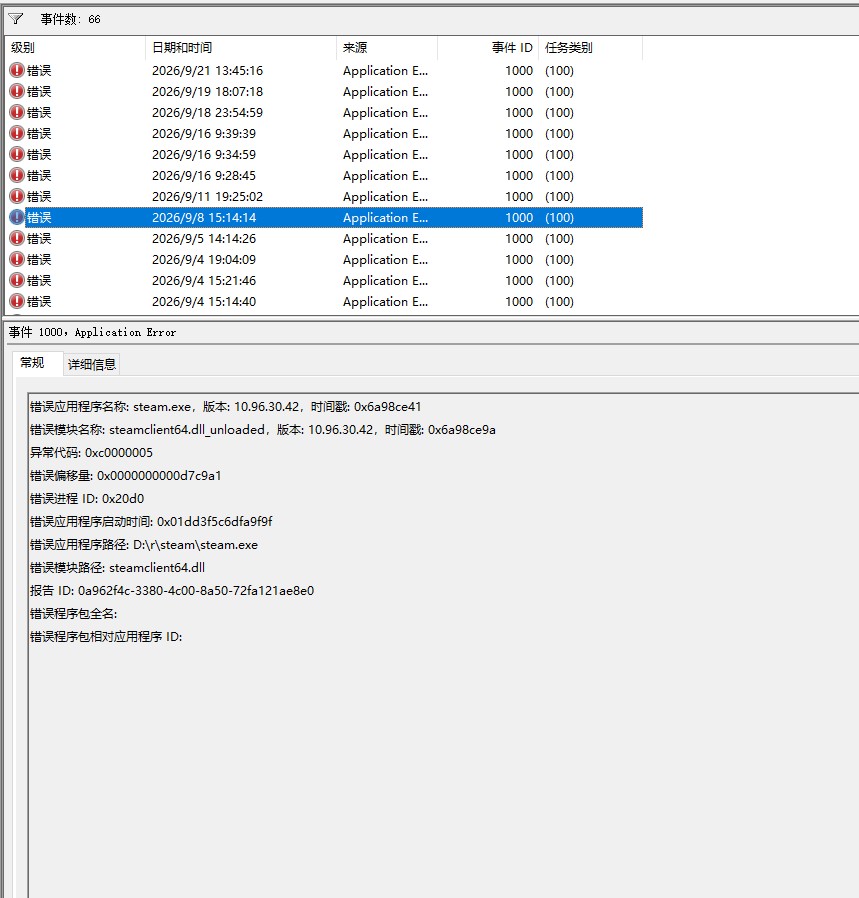Sort events by 日期和时间 column header
This screenshot has width=859, height=898.
(x=241, y=48)
